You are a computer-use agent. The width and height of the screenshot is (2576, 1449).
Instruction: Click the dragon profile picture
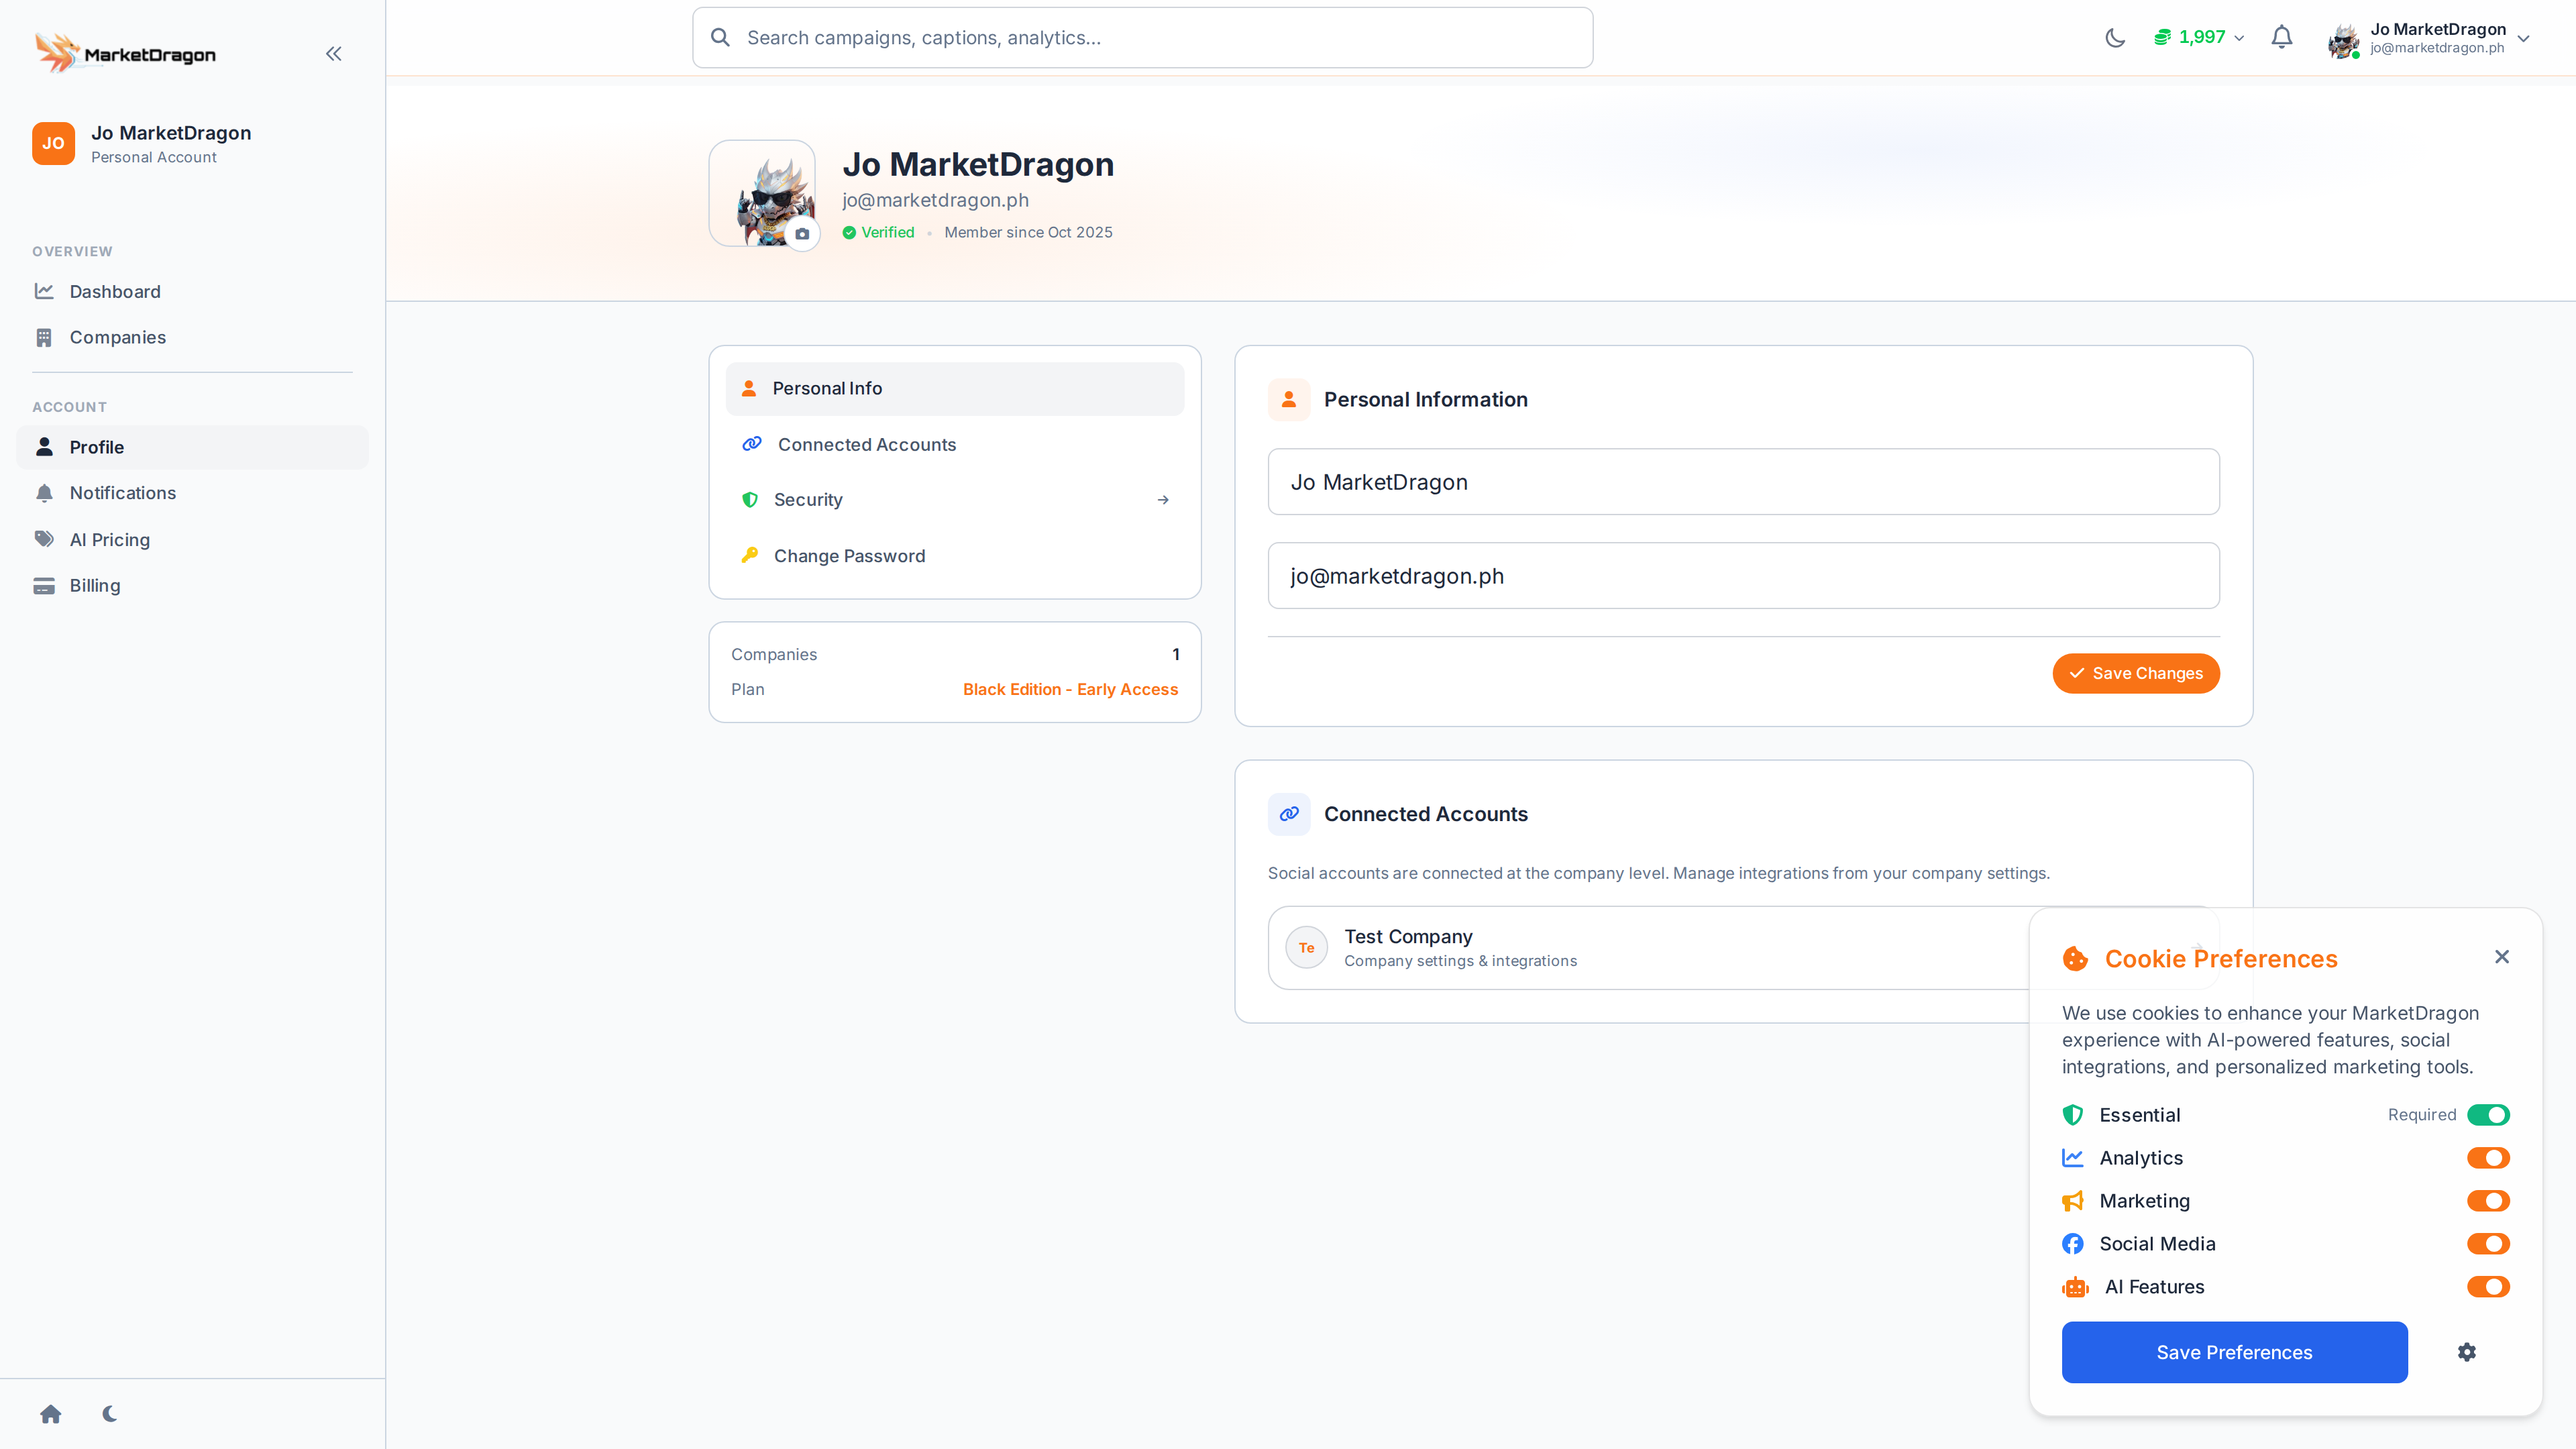pos(762,194)
